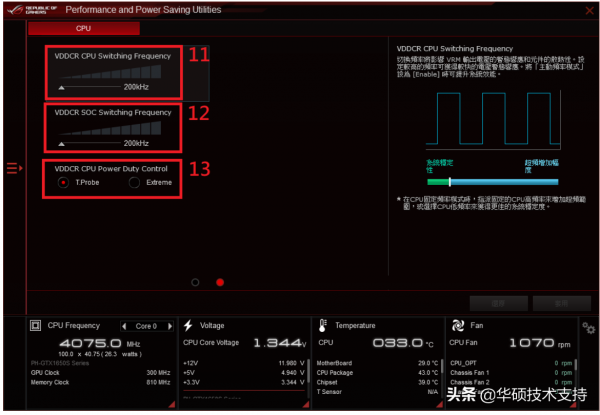Screen dimensions: 600x415
Task: Switch to previous core with left arrow
Action: 124,326
